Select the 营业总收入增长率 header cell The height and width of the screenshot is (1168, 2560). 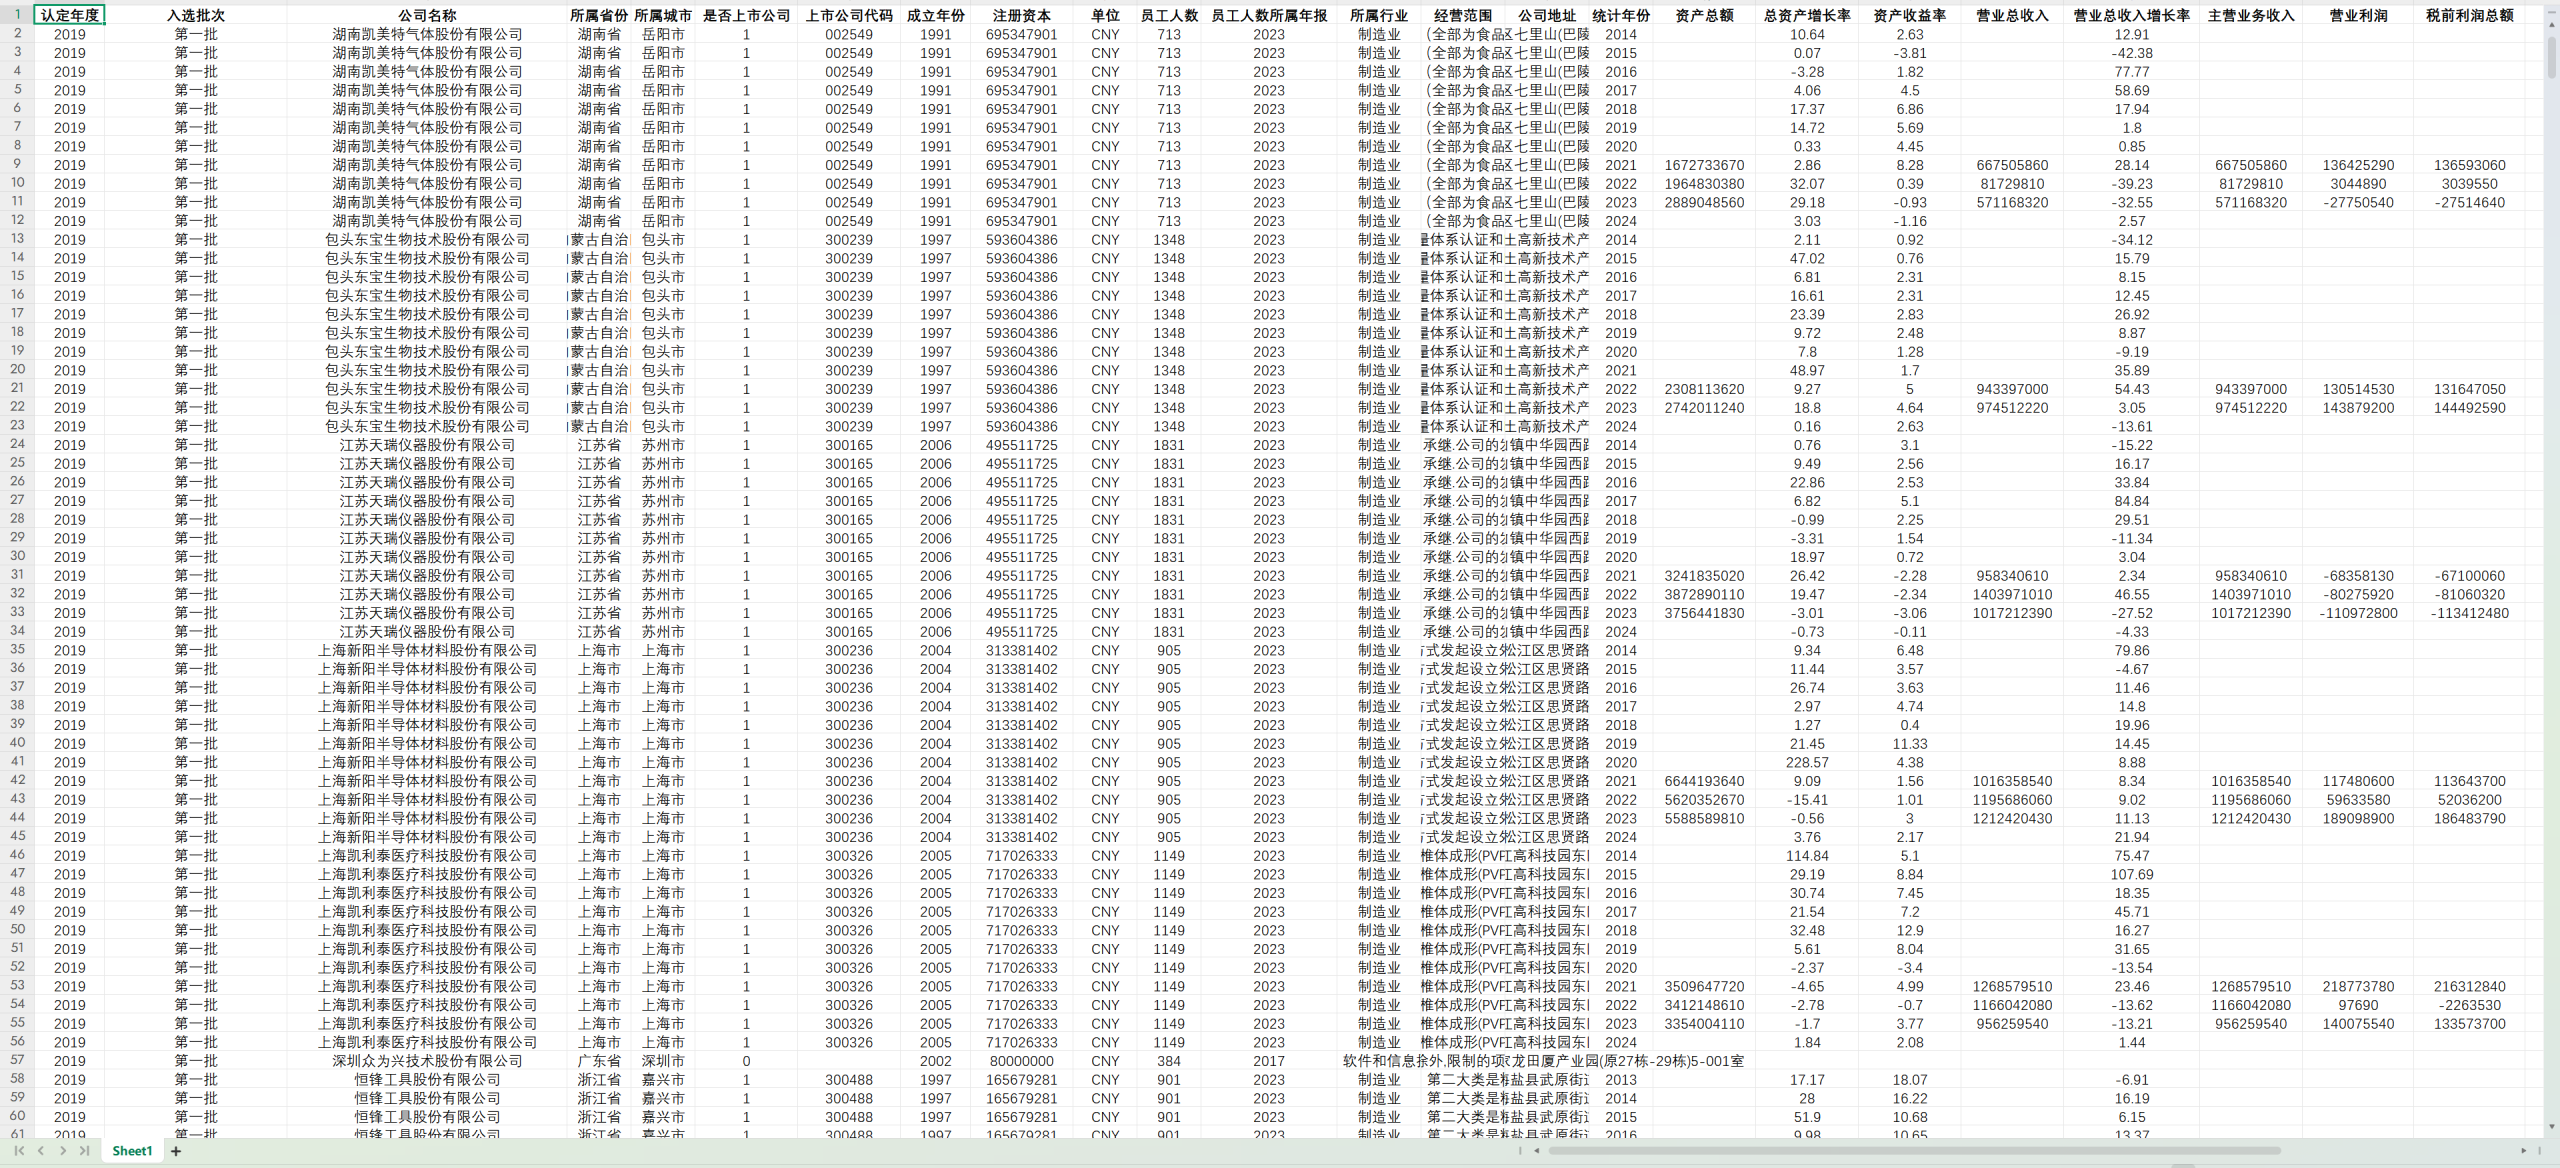2131,15
